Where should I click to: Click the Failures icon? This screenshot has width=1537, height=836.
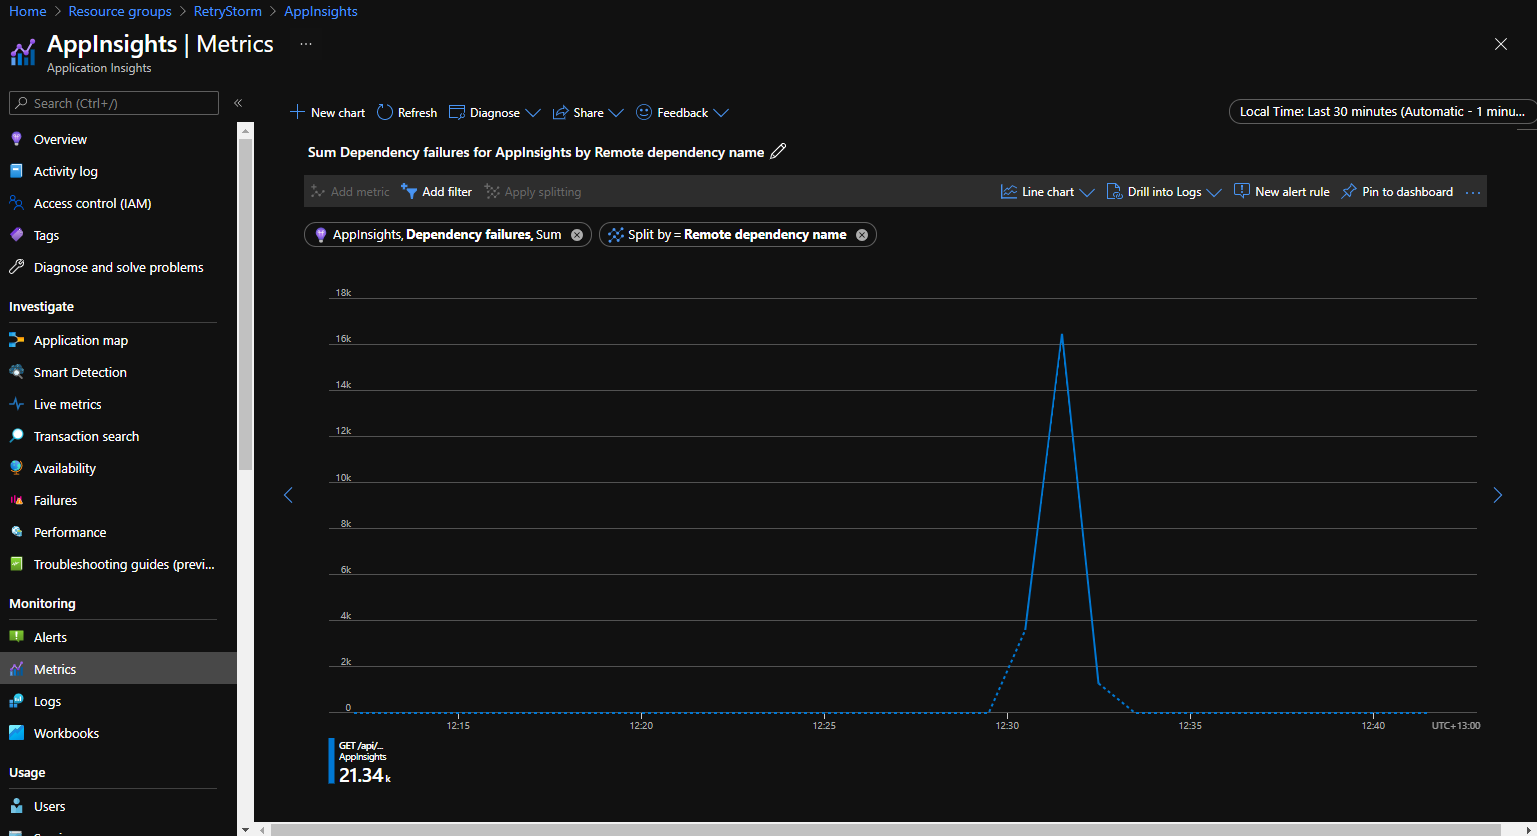pyautogui.click(x=16, y=500)
